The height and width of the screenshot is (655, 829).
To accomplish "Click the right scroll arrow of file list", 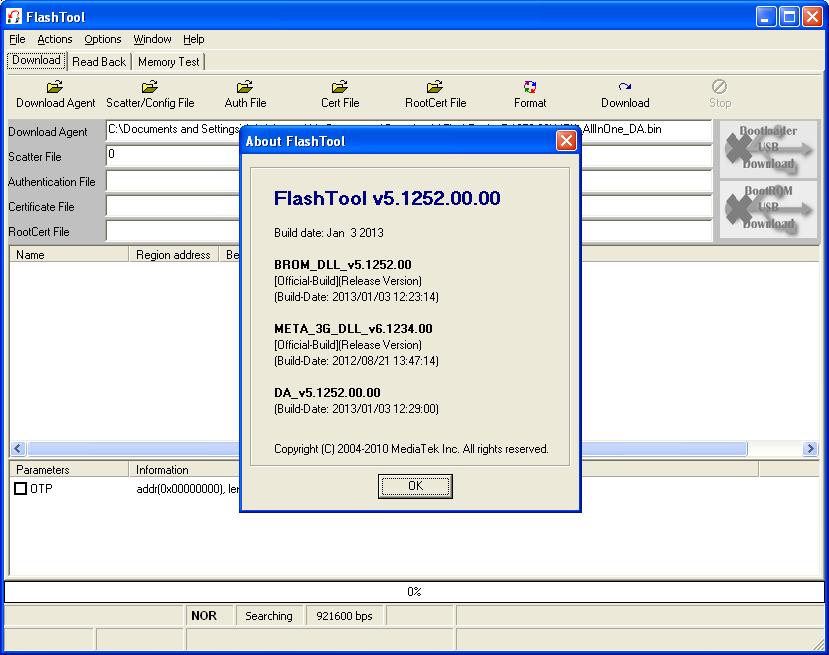I will (809, 449).
